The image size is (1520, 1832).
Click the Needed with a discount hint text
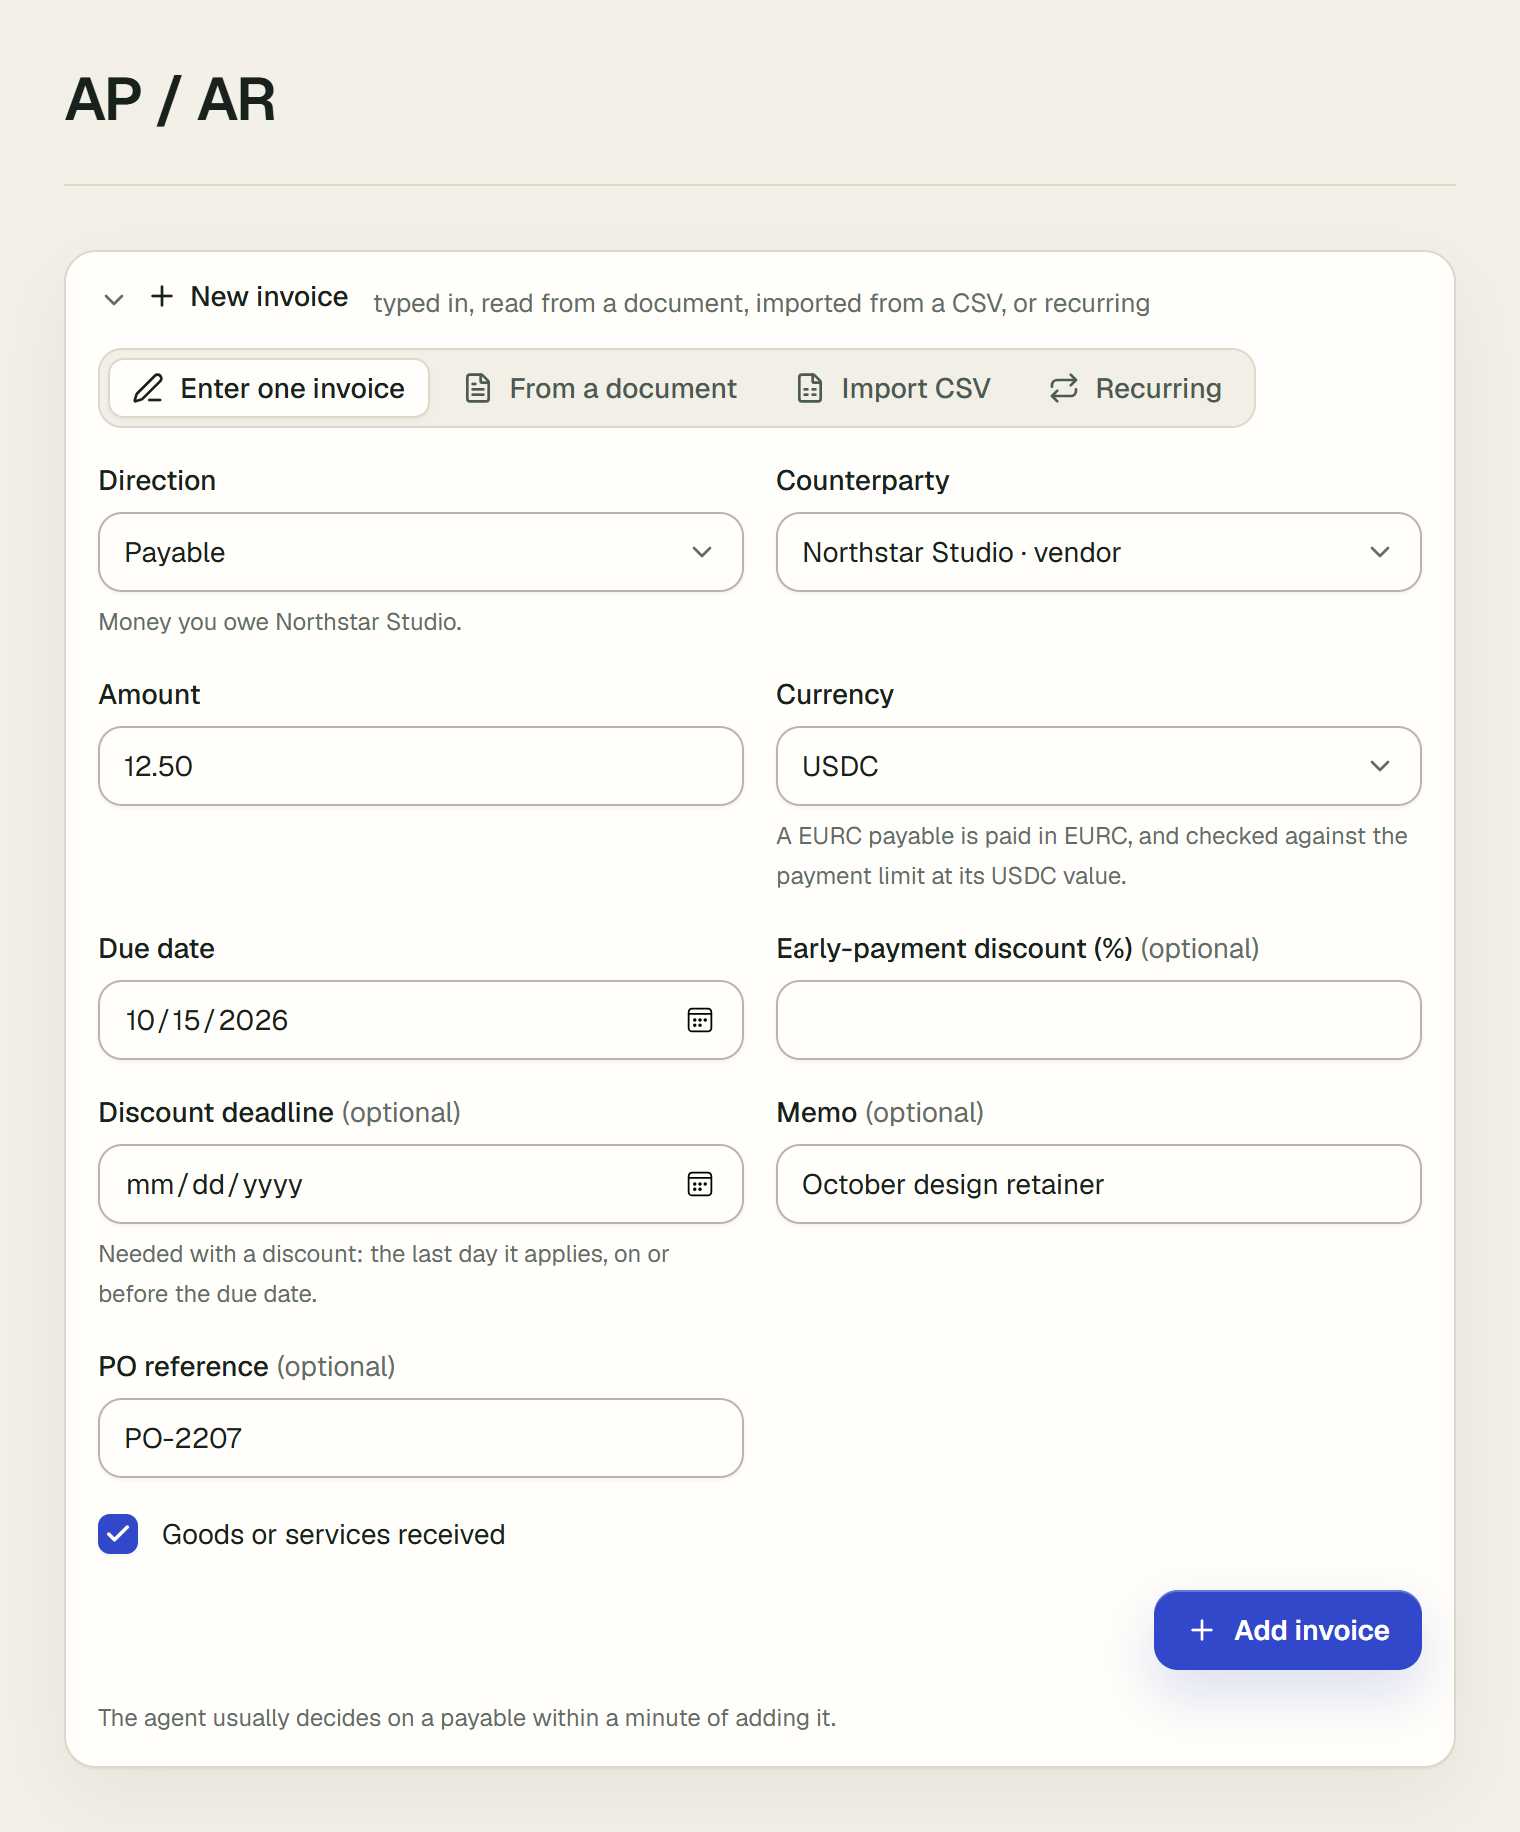[384, 1274]
